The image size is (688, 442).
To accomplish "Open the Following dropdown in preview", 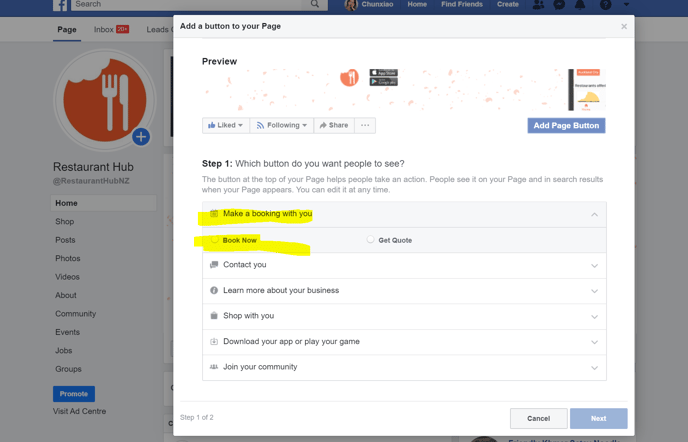I will point(282,126).
